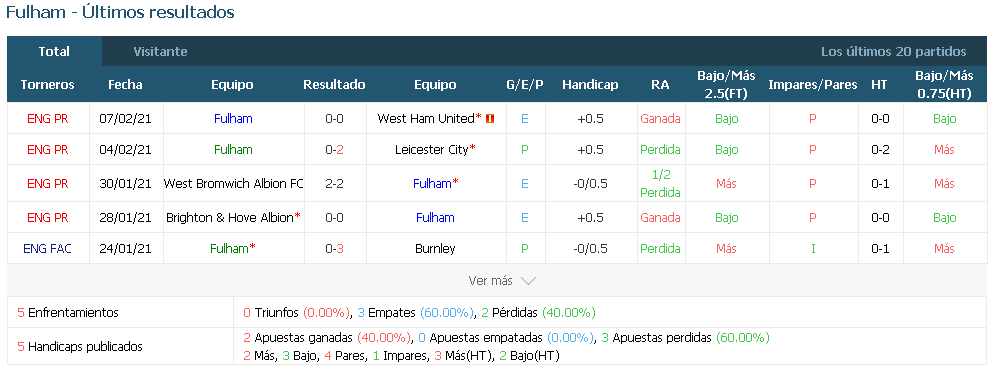Click the Ver más text
Image resolution: width=994 pixels, height=371 pixels.
pos(491,280)
